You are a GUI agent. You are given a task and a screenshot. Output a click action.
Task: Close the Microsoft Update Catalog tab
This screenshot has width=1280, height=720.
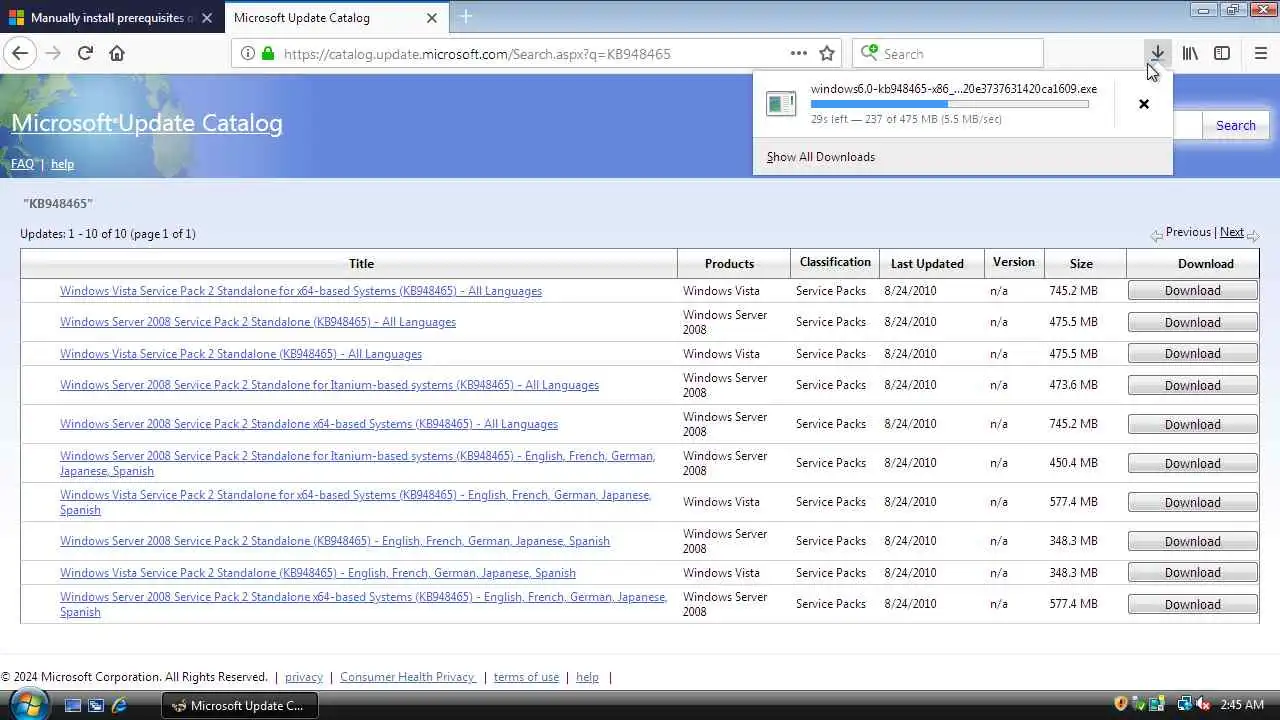(431, 18)
